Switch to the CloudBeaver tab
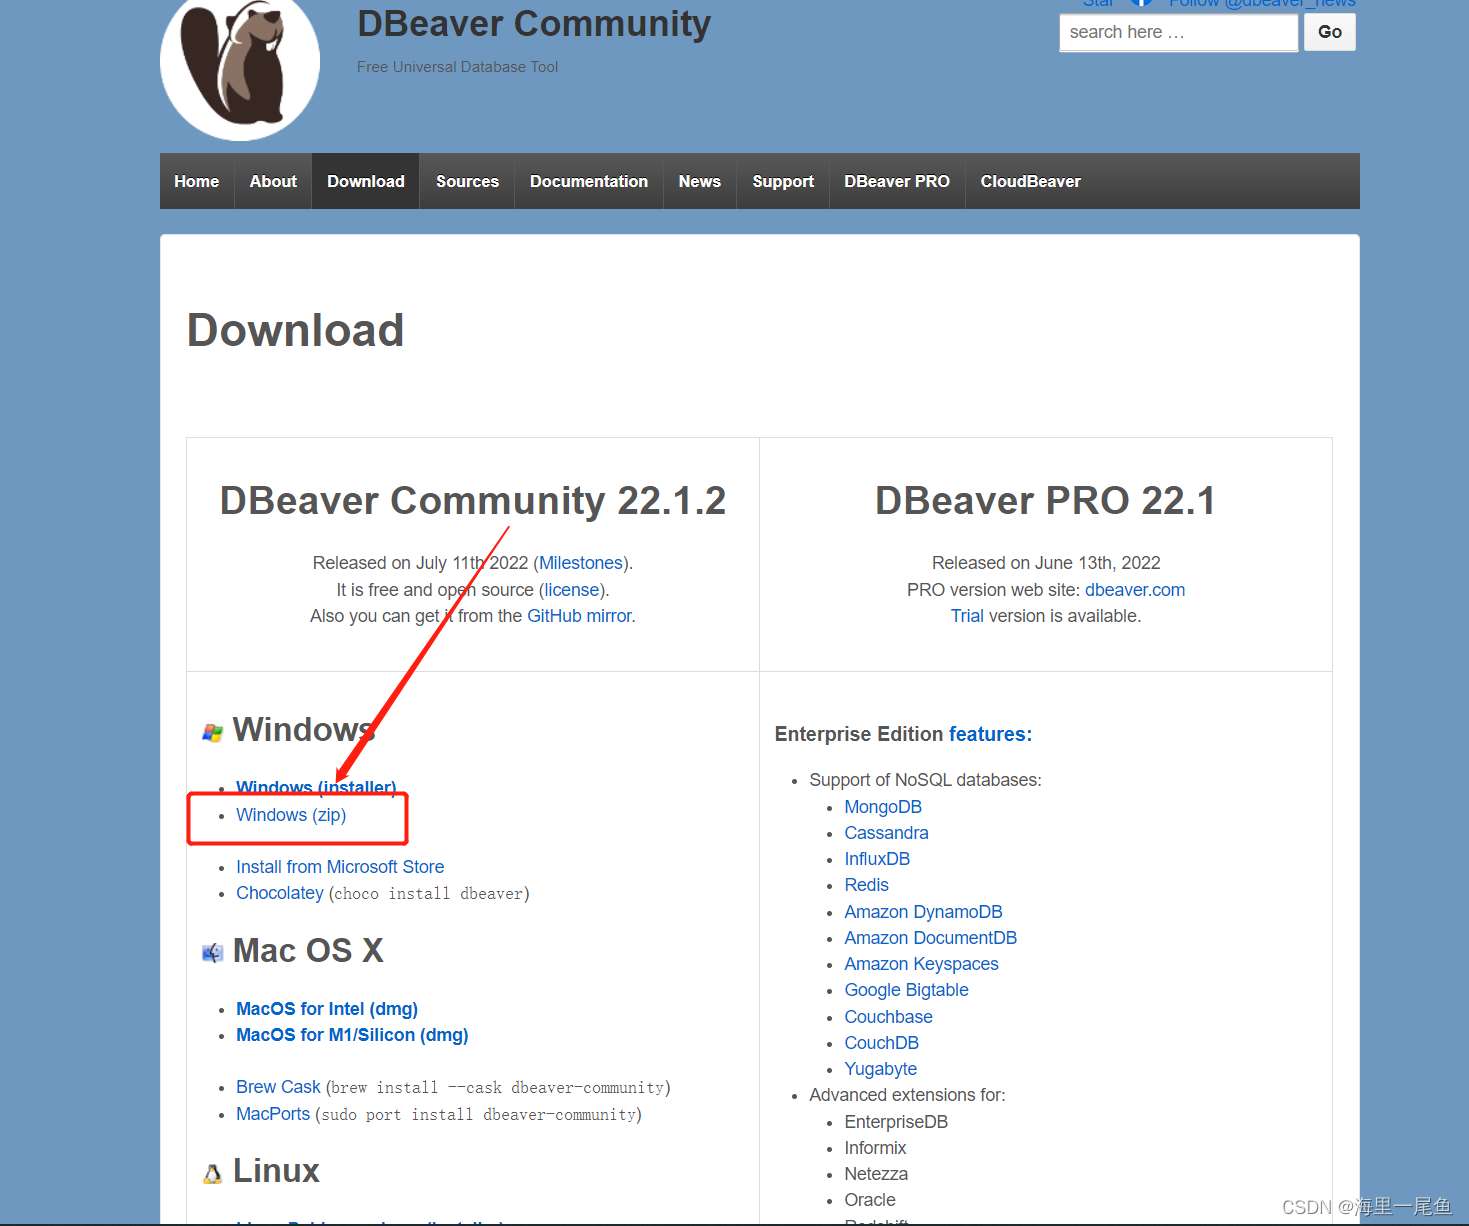The width and height of the screenshot is (1469, 1226). (x=1030, y=181)
